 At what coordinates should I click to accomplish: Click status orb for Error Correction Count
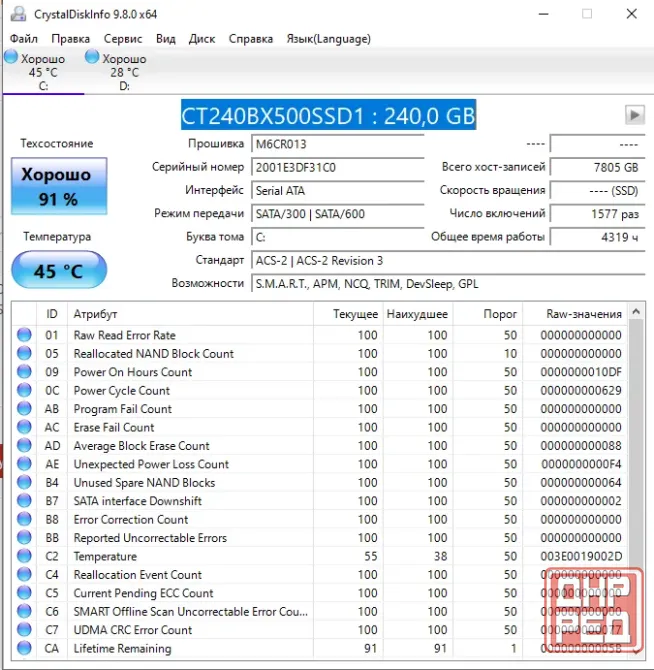pyautogui.click(x=24, y=519)
